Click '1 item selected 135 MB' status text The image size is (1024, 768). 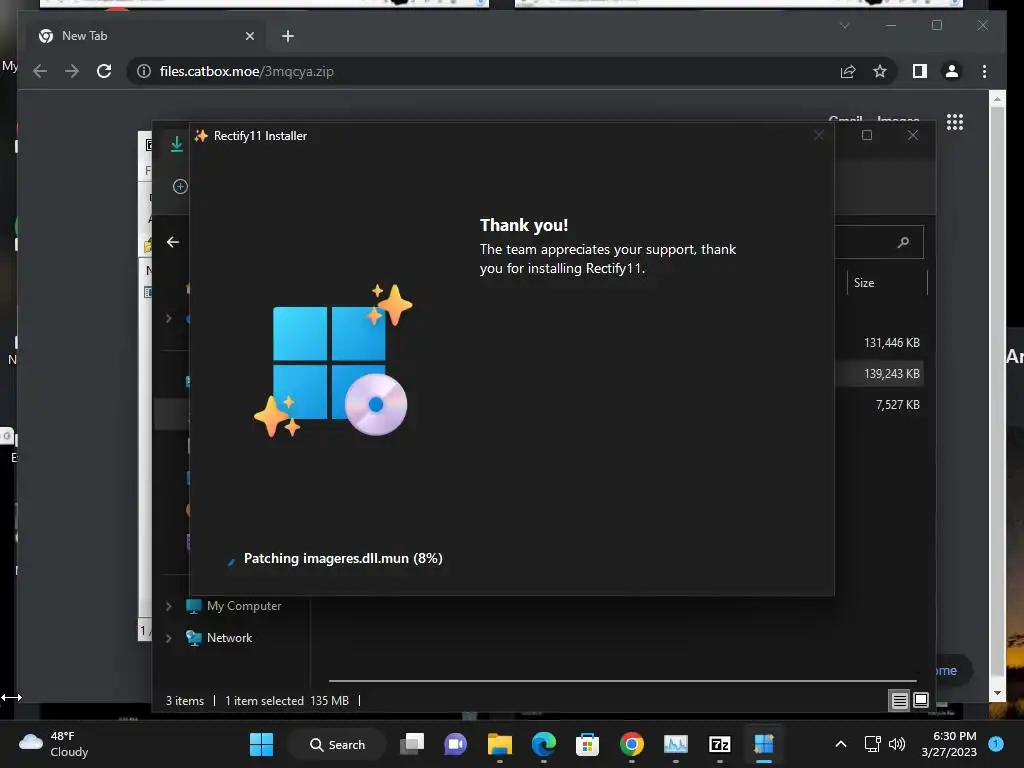tap(287, 701)
